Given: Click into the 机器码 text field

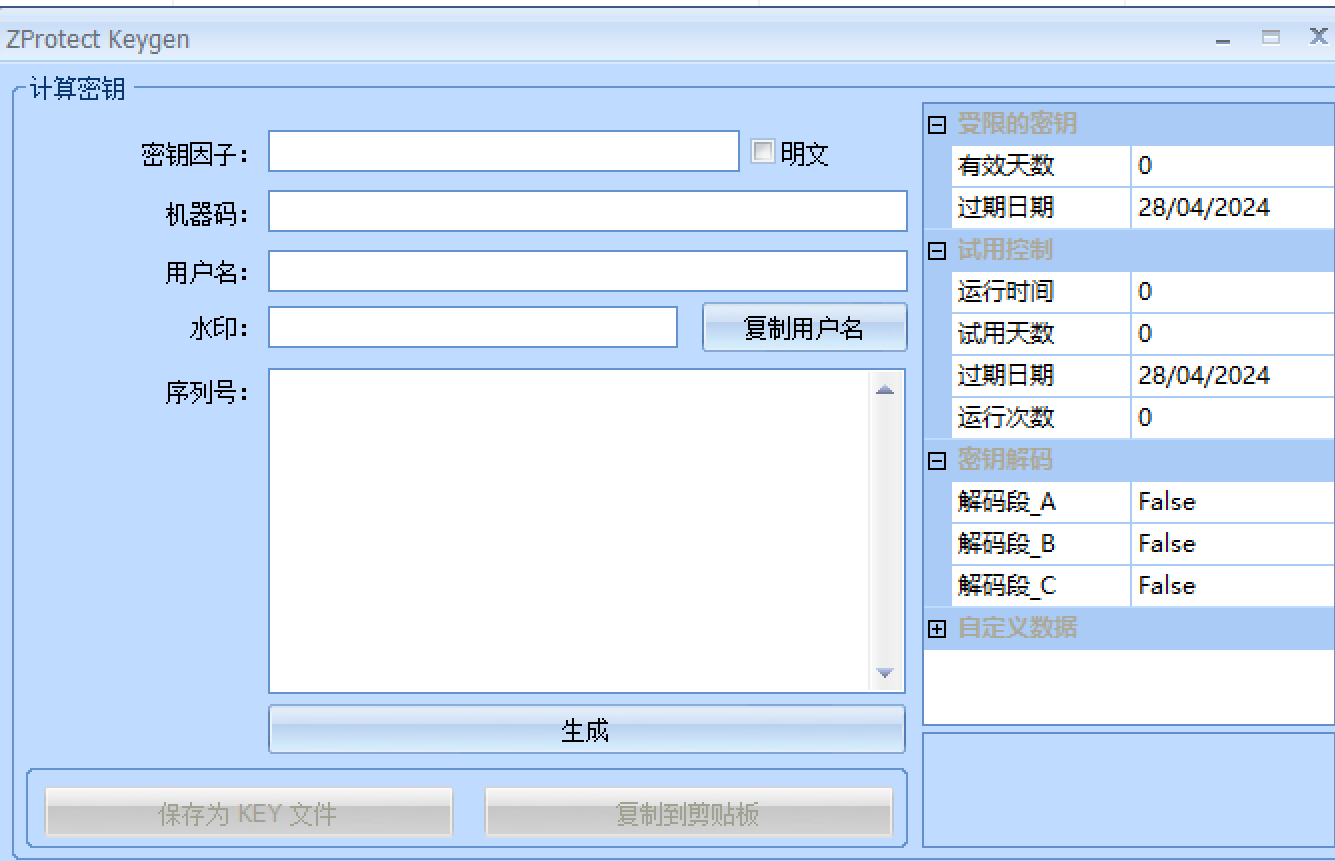Looking at the screenshot, I should 588,212.
